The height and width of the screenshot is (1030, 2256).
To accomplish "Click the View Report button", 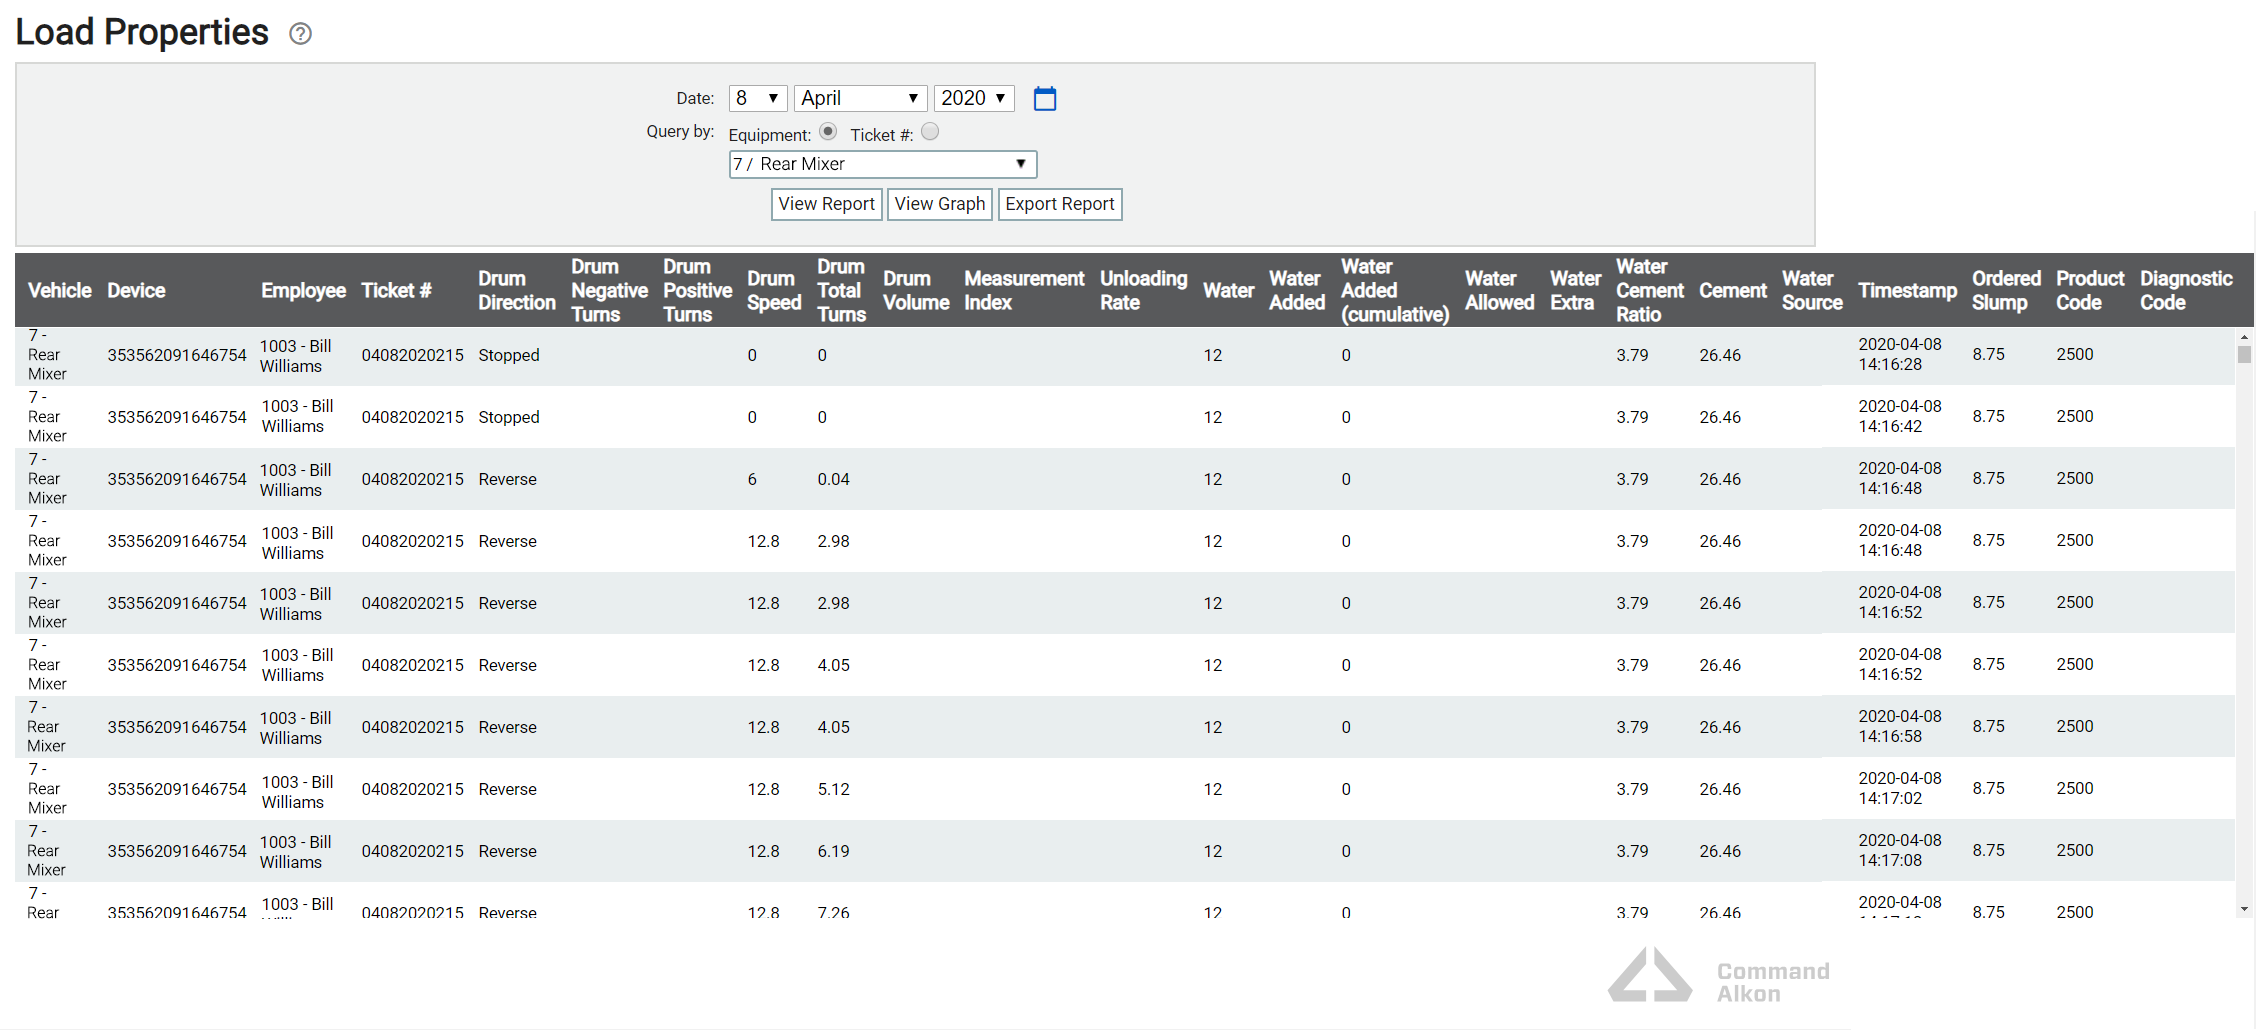I will (826, 204).
